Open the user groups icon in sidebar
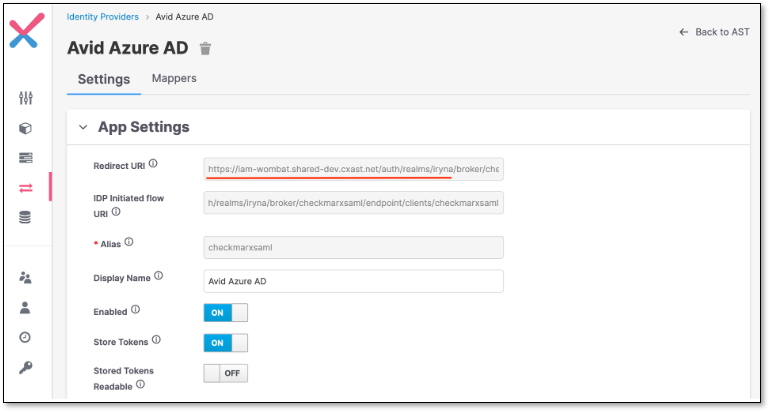 [26, 278]
